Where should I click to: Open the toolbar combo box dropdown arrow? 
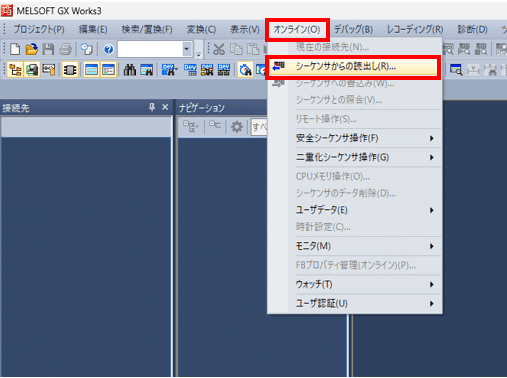[x=187, y=50]
